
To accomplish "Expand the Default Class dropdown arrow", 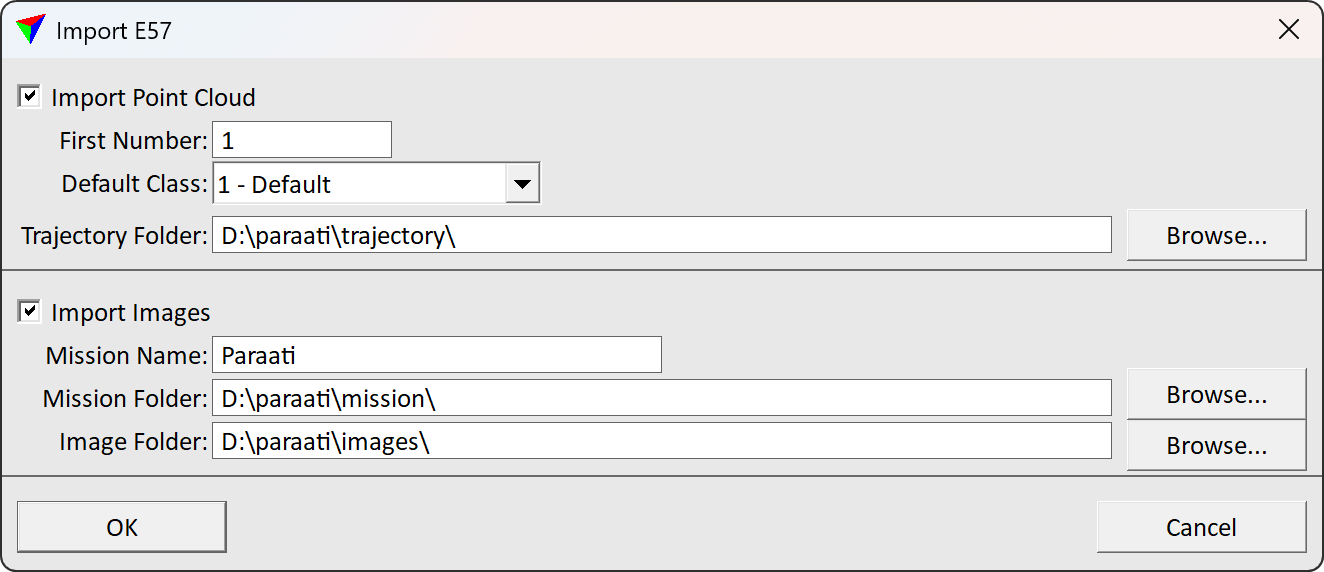I will [x=522, y=184].
